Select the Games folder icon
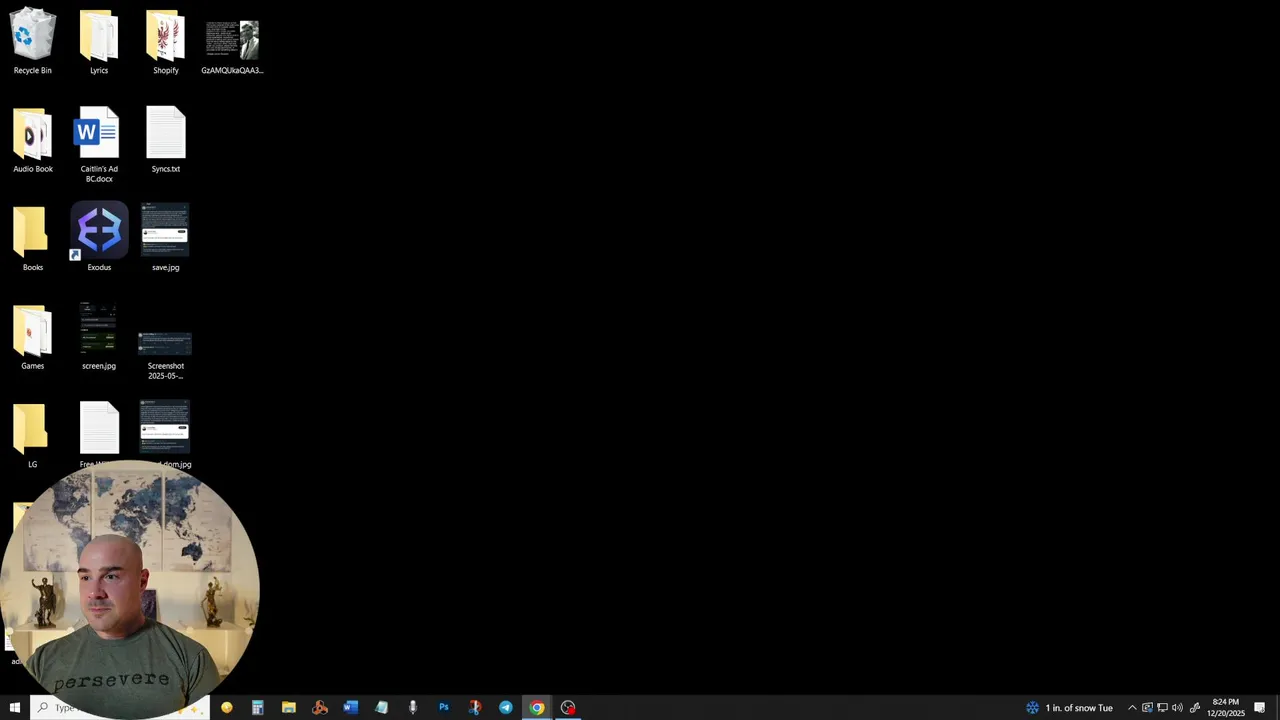Image resolution: width=1280 pixels, height=720 pixels. (x=33, y=337)
